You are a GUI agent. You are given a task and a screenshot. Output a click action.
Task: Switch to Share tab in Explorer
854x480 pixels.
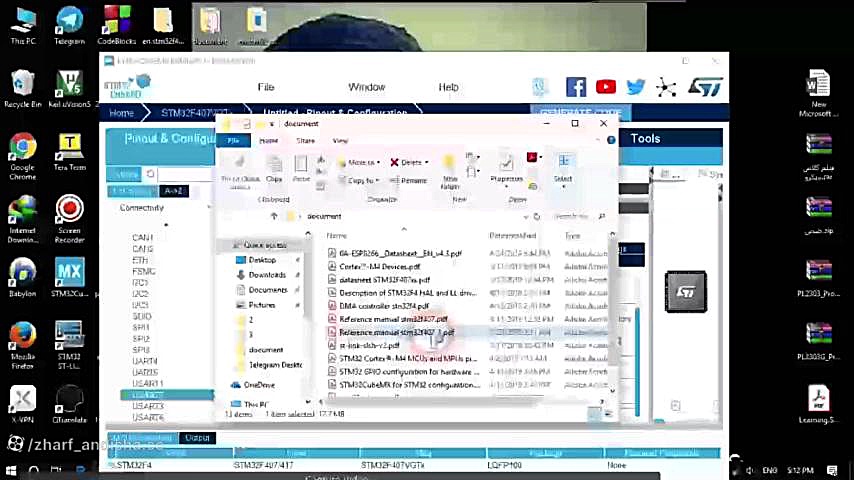[306, 141]
